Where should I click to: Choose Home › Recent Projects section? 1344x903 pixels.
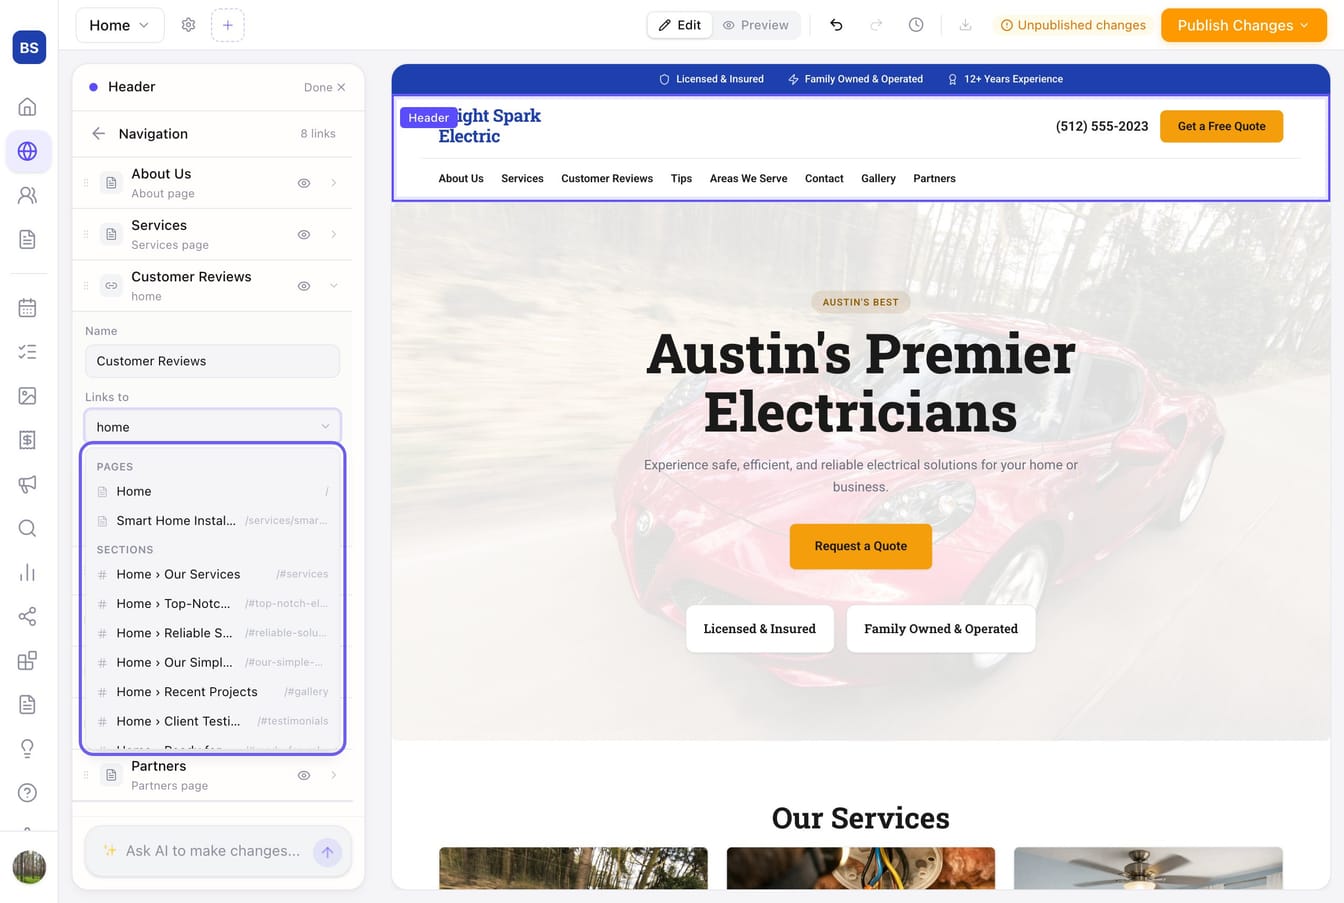(212, 692)
